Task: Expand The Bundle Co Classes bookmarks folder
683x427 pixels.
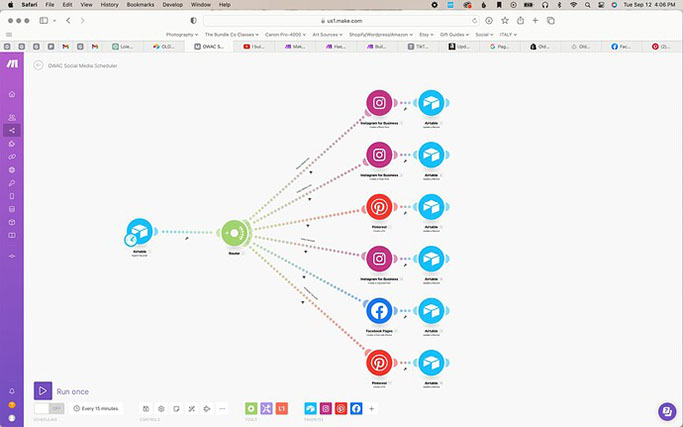Action: (231, 34)
